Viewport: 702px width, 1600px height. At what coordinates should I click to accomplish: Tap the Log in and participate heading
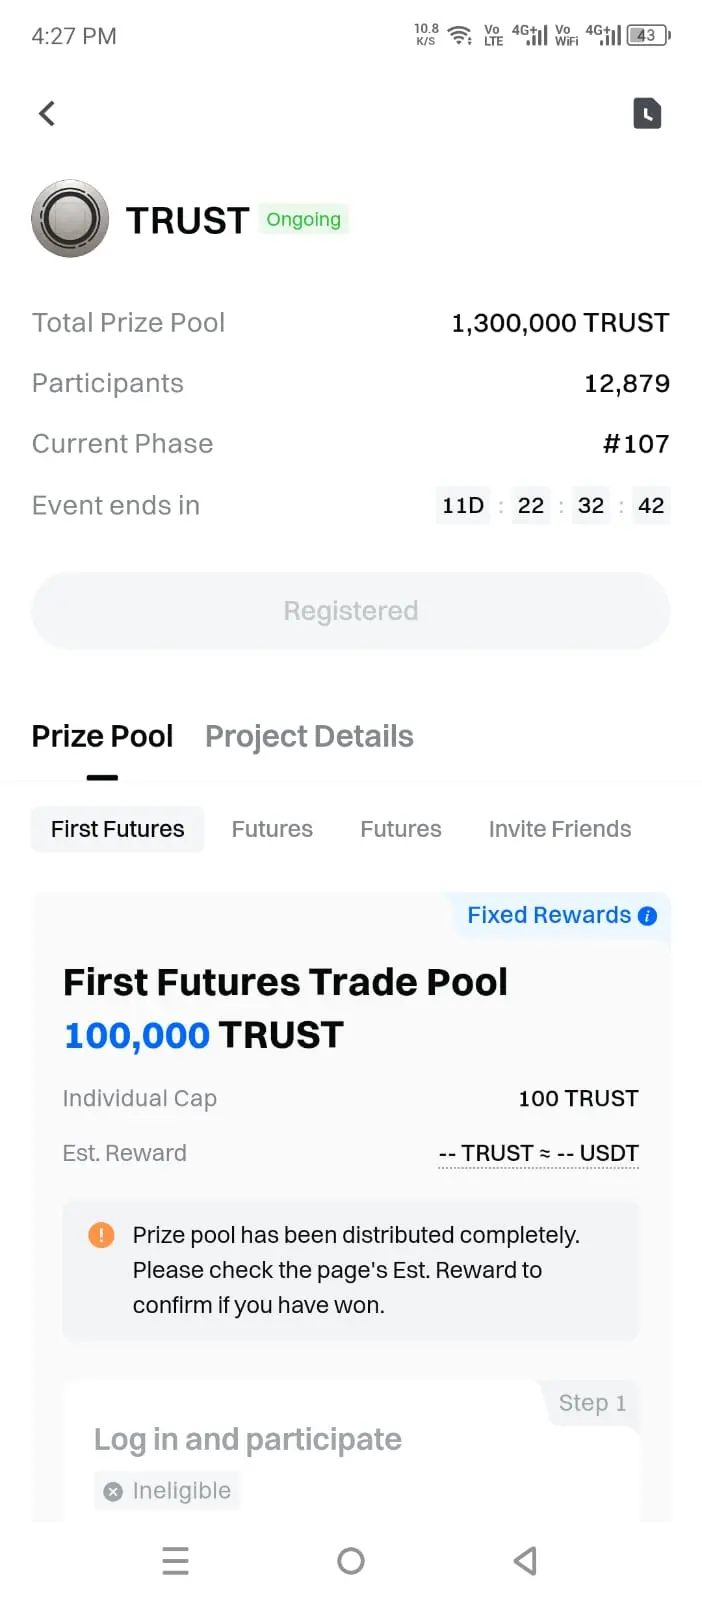(248, 1439)
